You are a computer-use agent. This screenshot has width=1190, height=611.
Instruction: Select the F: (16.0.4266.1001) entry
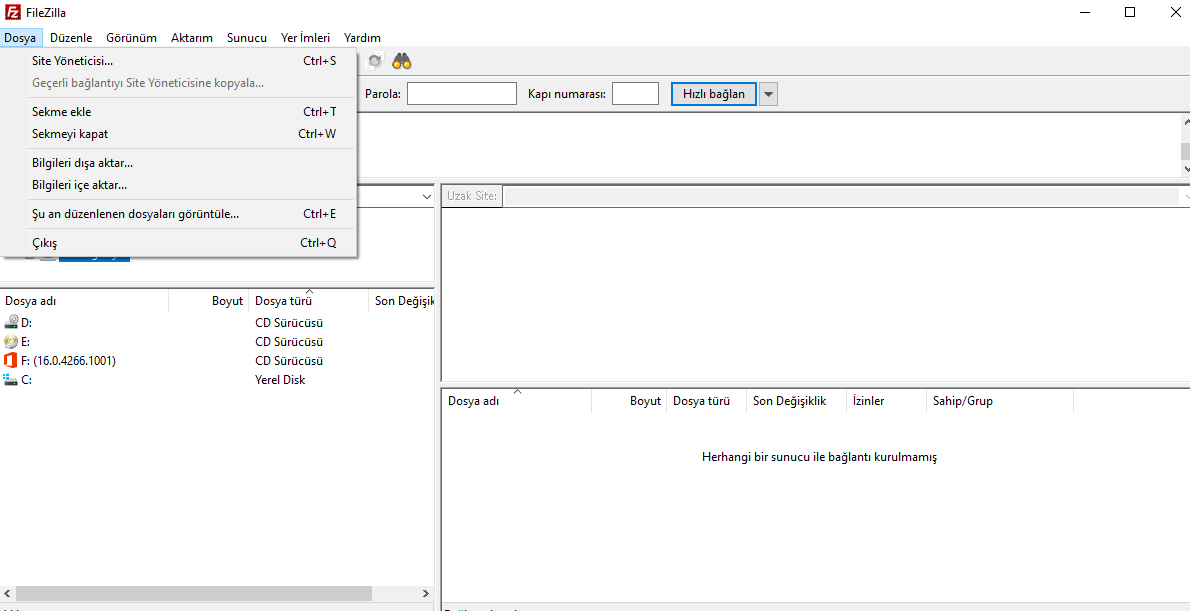coord(68,361)
